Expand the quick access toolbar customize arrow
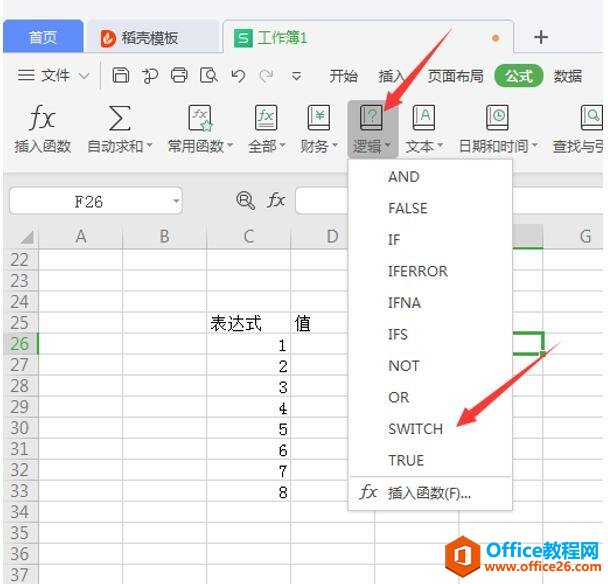 (x=297, y=76)
